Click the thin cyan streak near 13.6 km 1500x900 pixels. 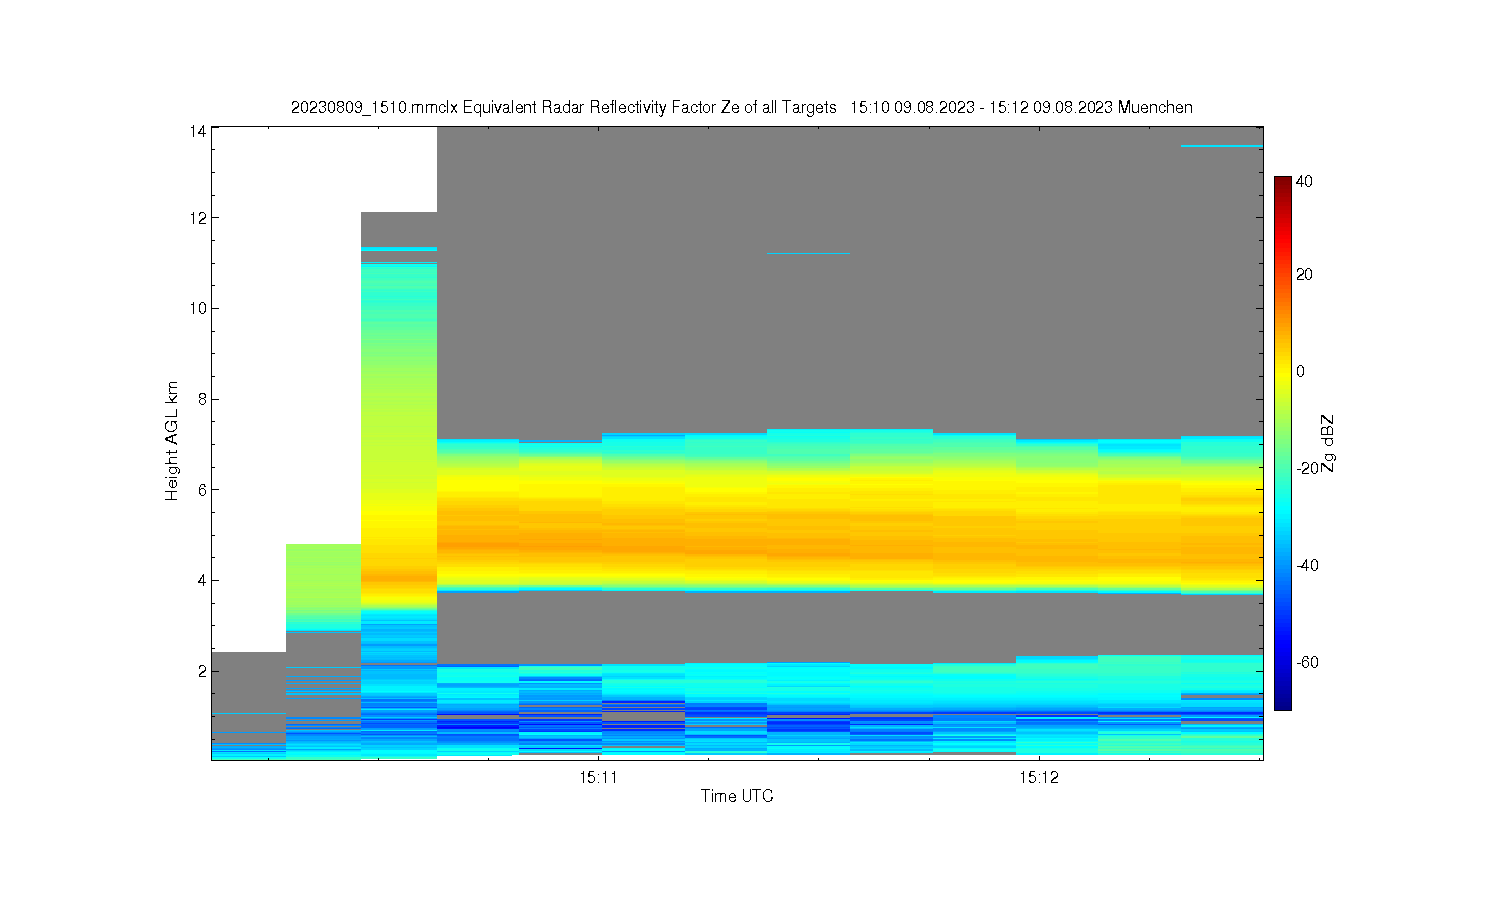[1222, 147]
